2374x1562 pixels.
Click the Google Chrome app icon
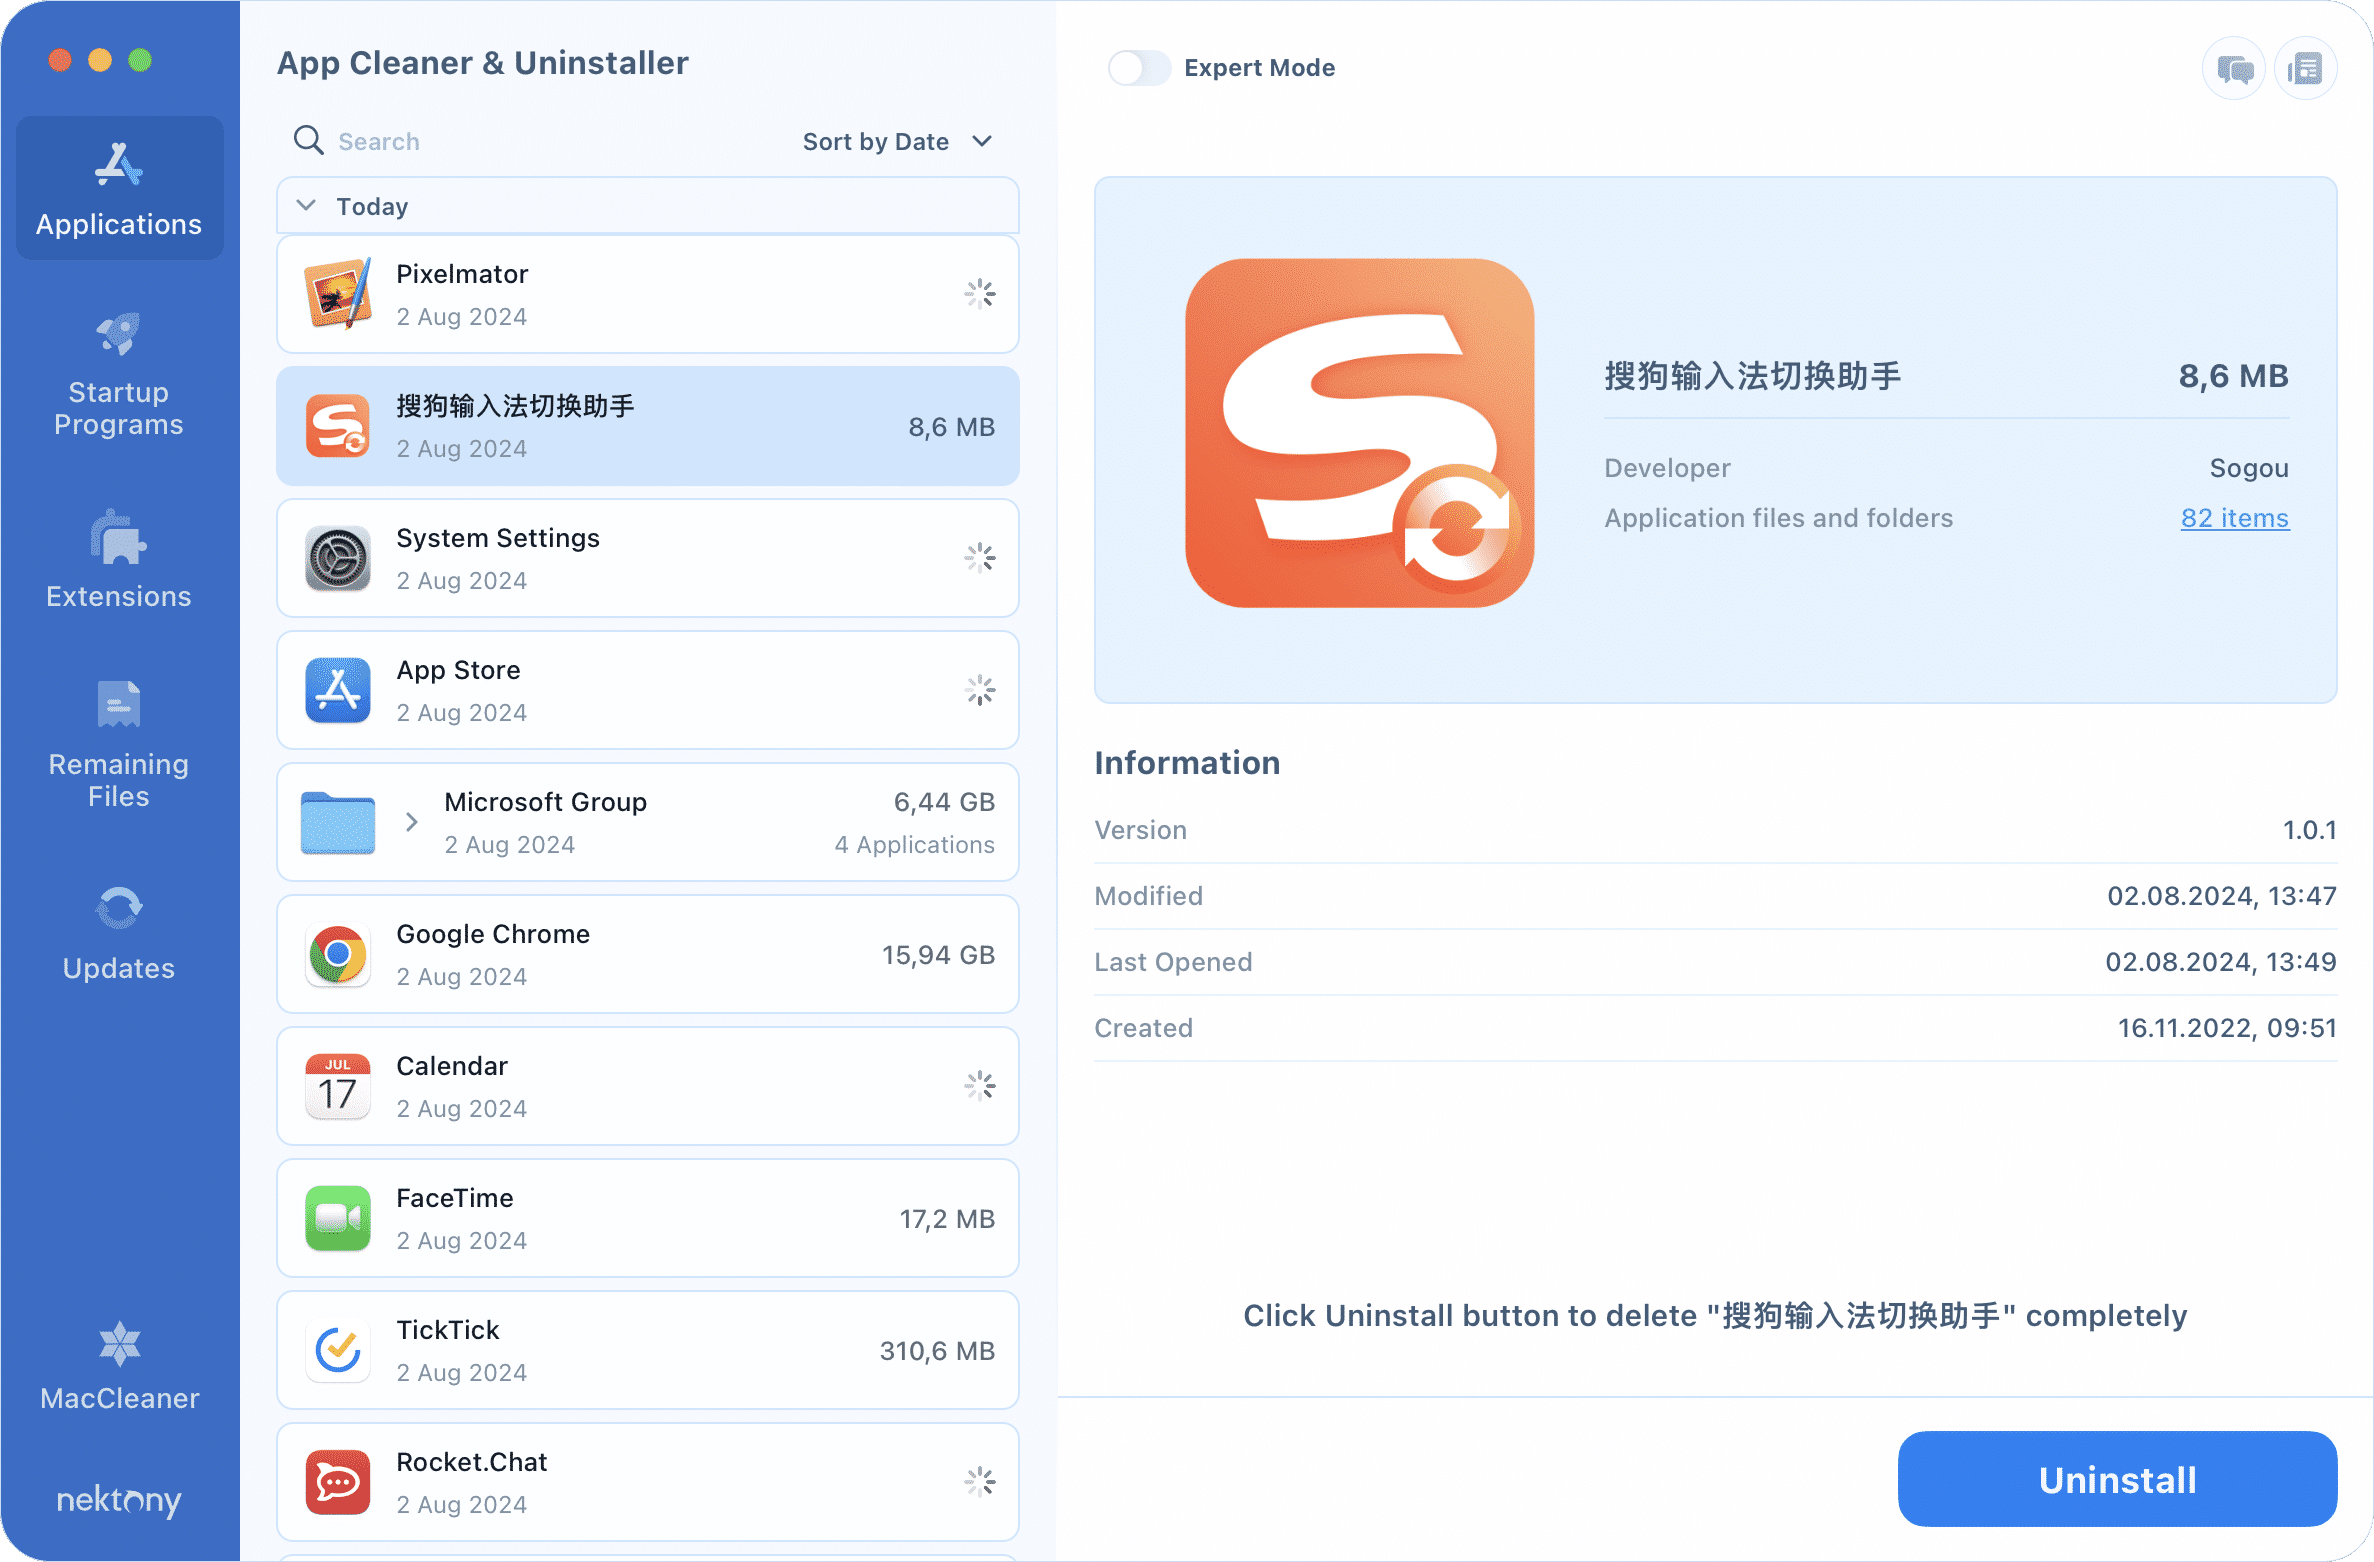337,953
